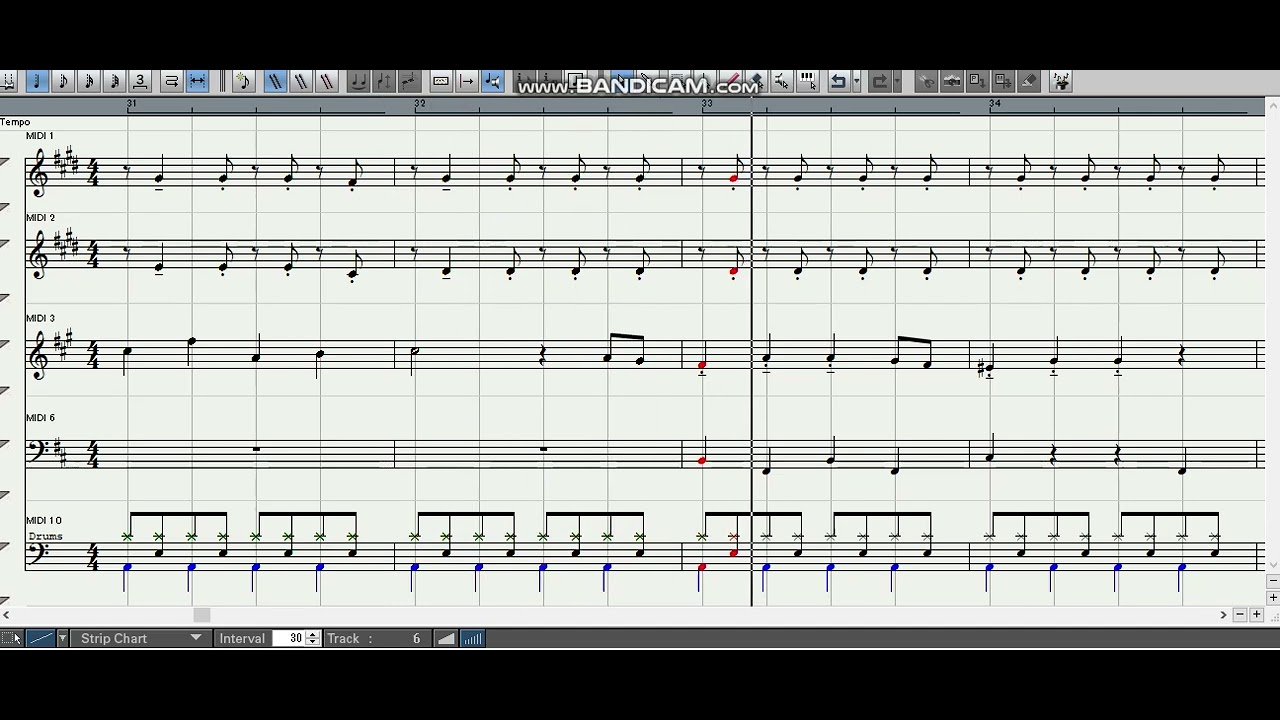Click the horizontal zoom in plus button
The image size is (1280, 720).
pos(1256,615)
